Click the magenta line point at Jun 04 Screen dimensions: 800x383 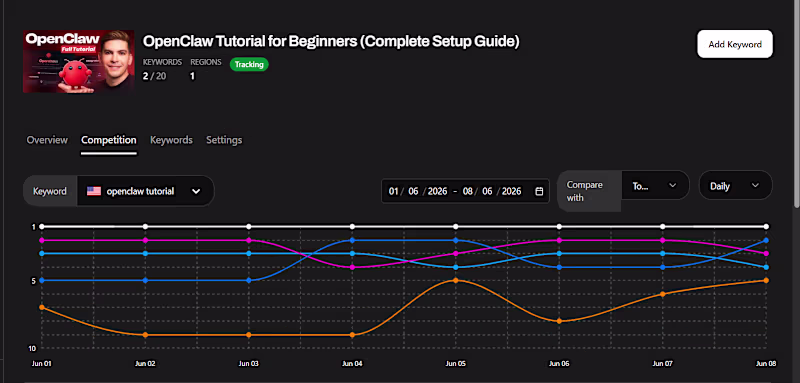point(353,267)
